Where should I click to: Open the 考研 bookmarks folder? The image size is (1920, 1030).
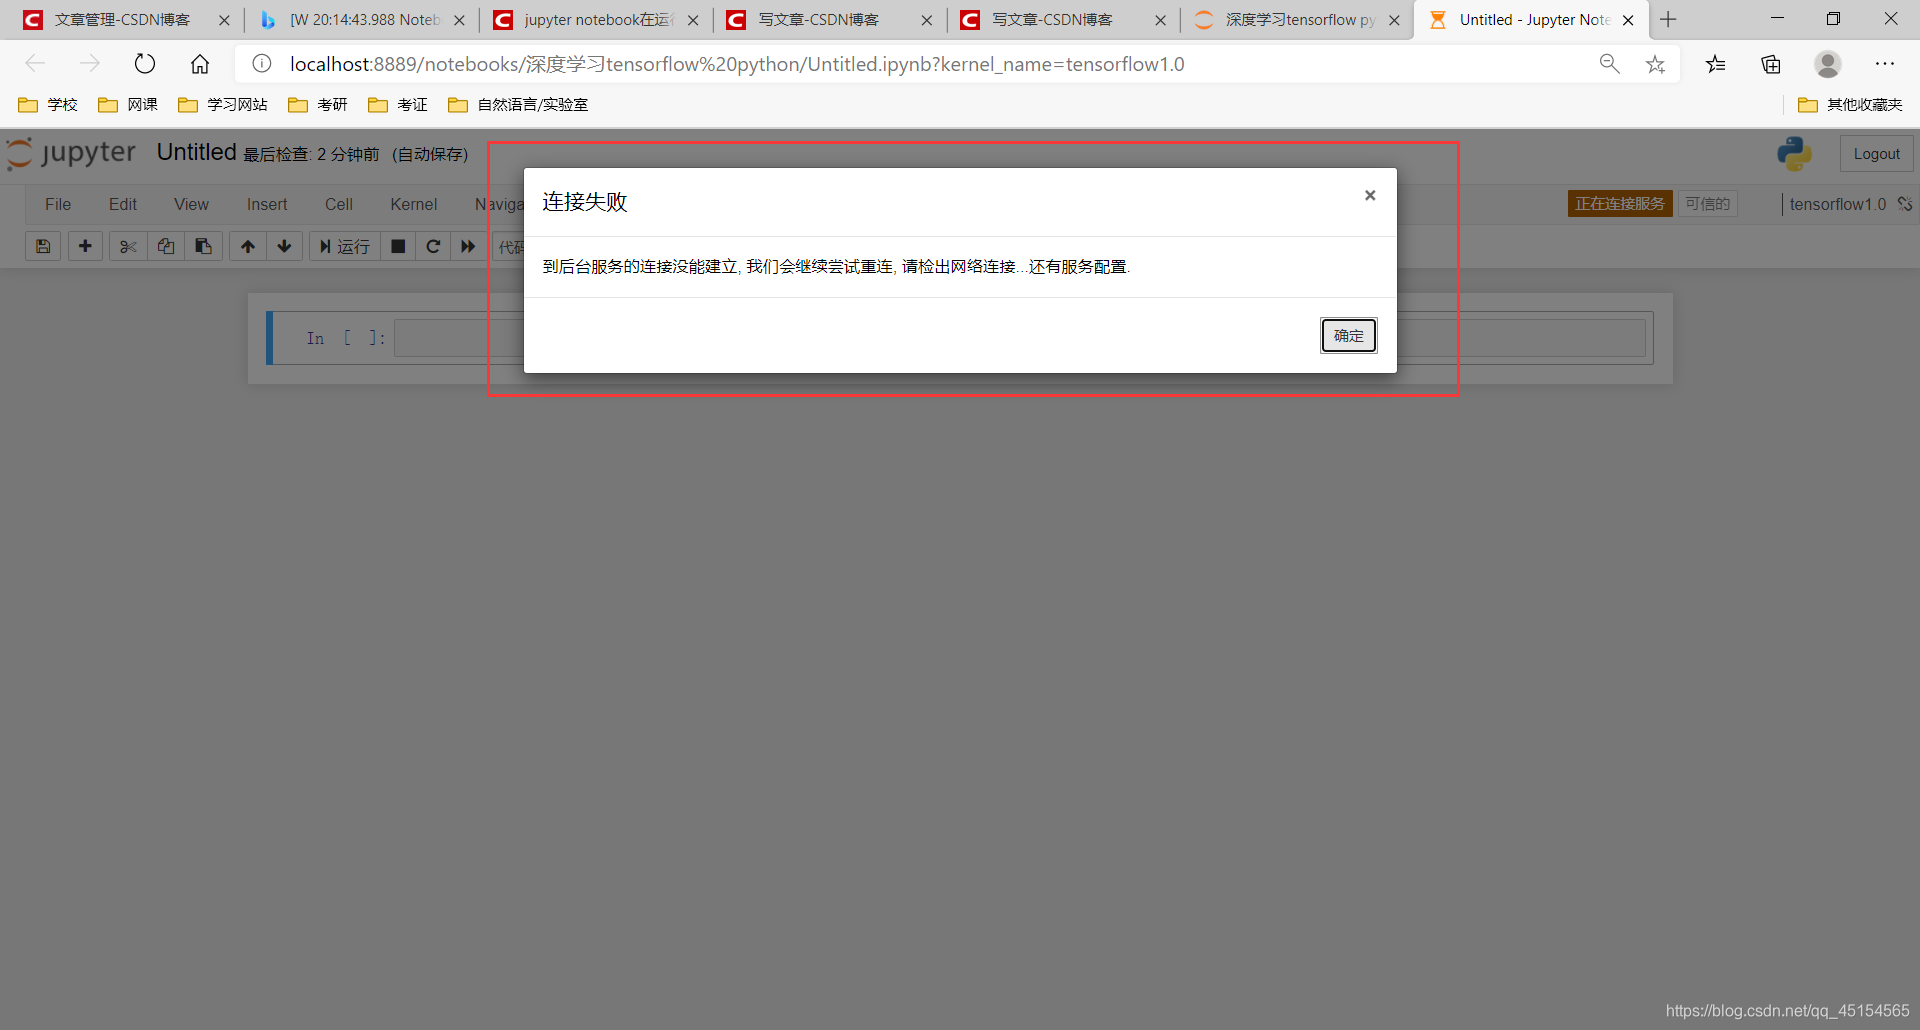[318, 104]
